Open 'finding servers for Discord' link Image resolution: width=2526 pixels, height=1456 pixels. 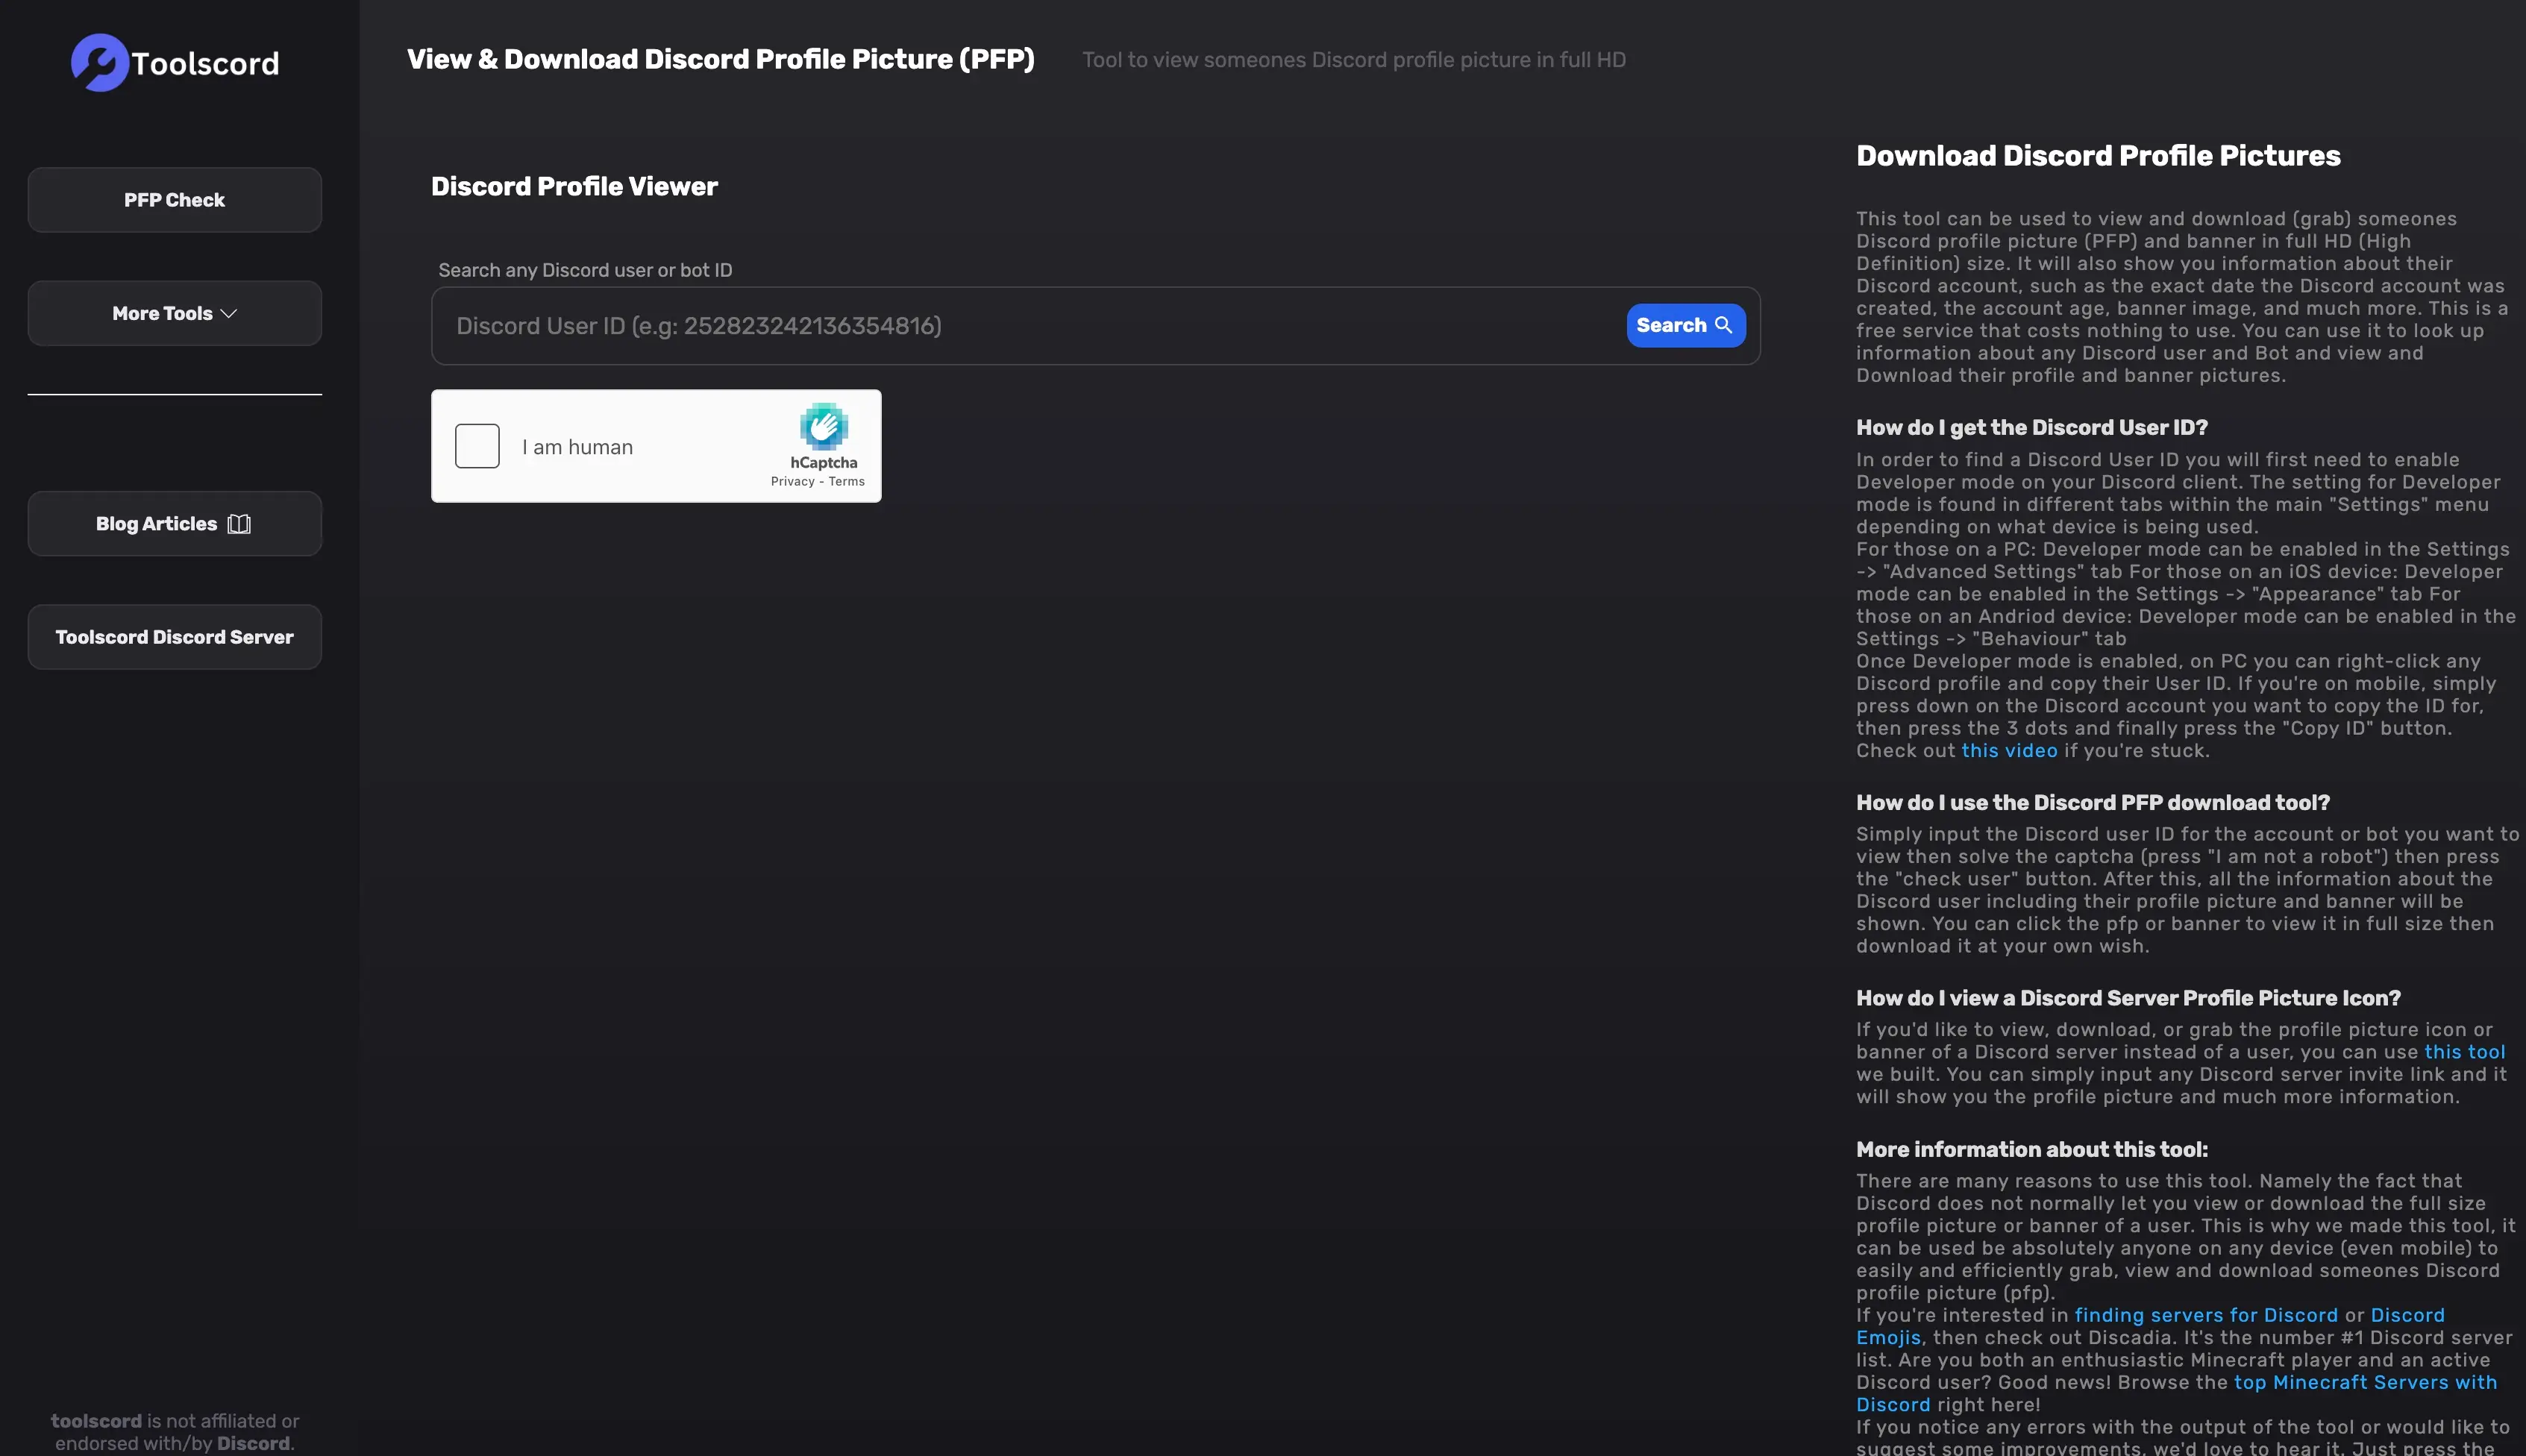pyautogui.click(x=2205, y=1315)
